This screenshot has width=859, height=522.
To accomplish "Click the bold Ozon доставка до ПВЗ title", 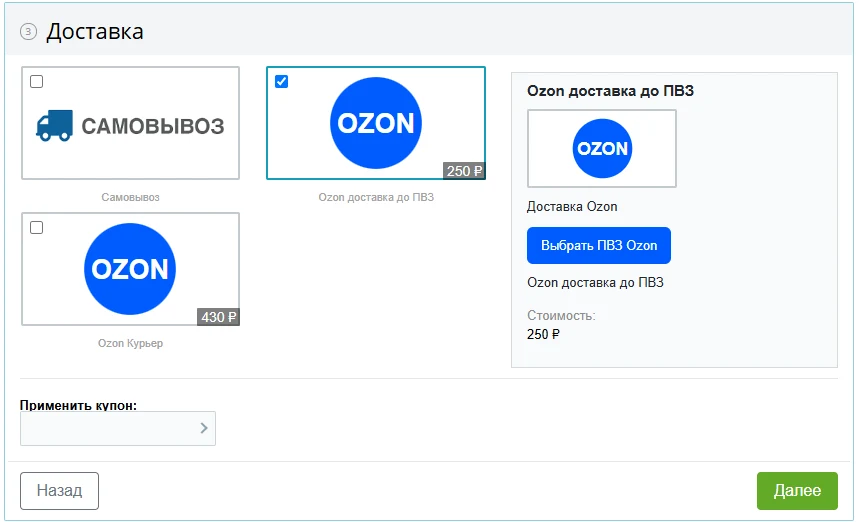I will point(610,91).
